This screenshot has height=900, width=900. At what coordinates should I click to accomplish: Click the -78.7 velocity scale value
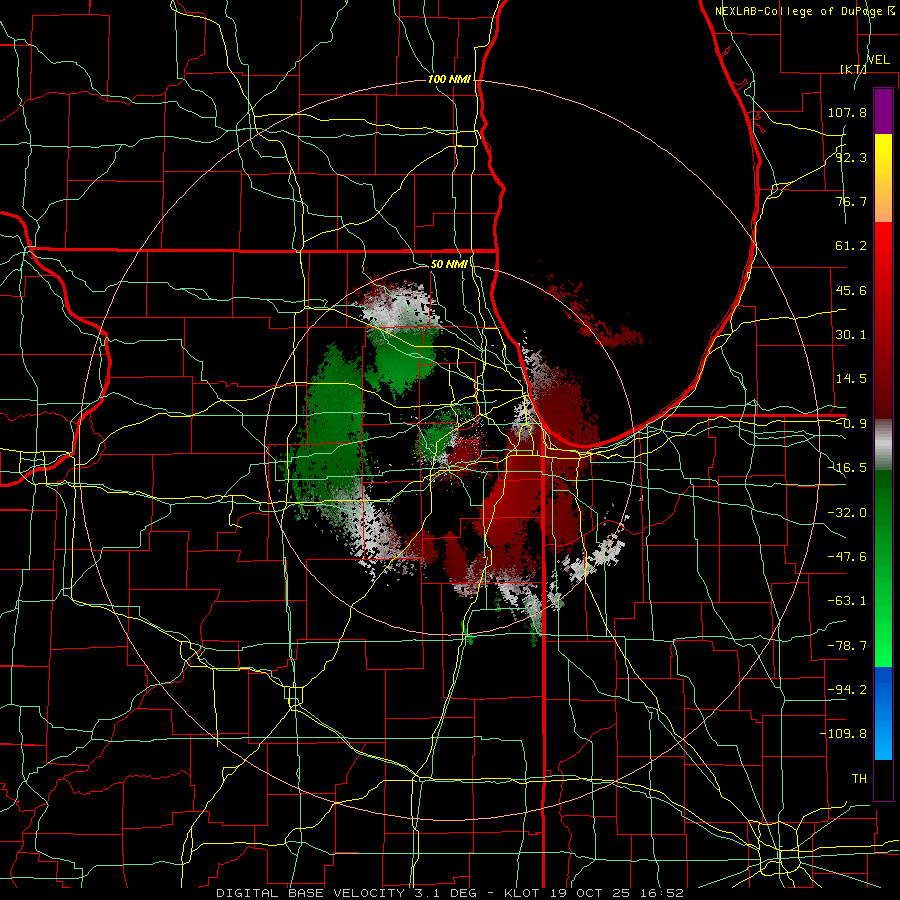pyautogui.click(x=847, y=646)
